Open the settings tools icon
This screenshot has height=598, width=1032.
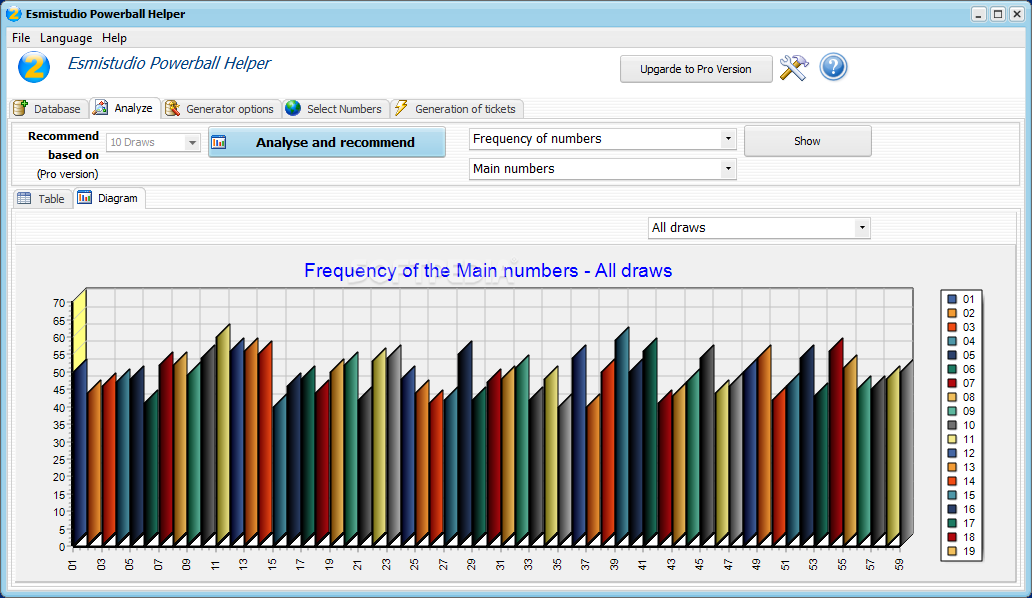pos(794,68)
